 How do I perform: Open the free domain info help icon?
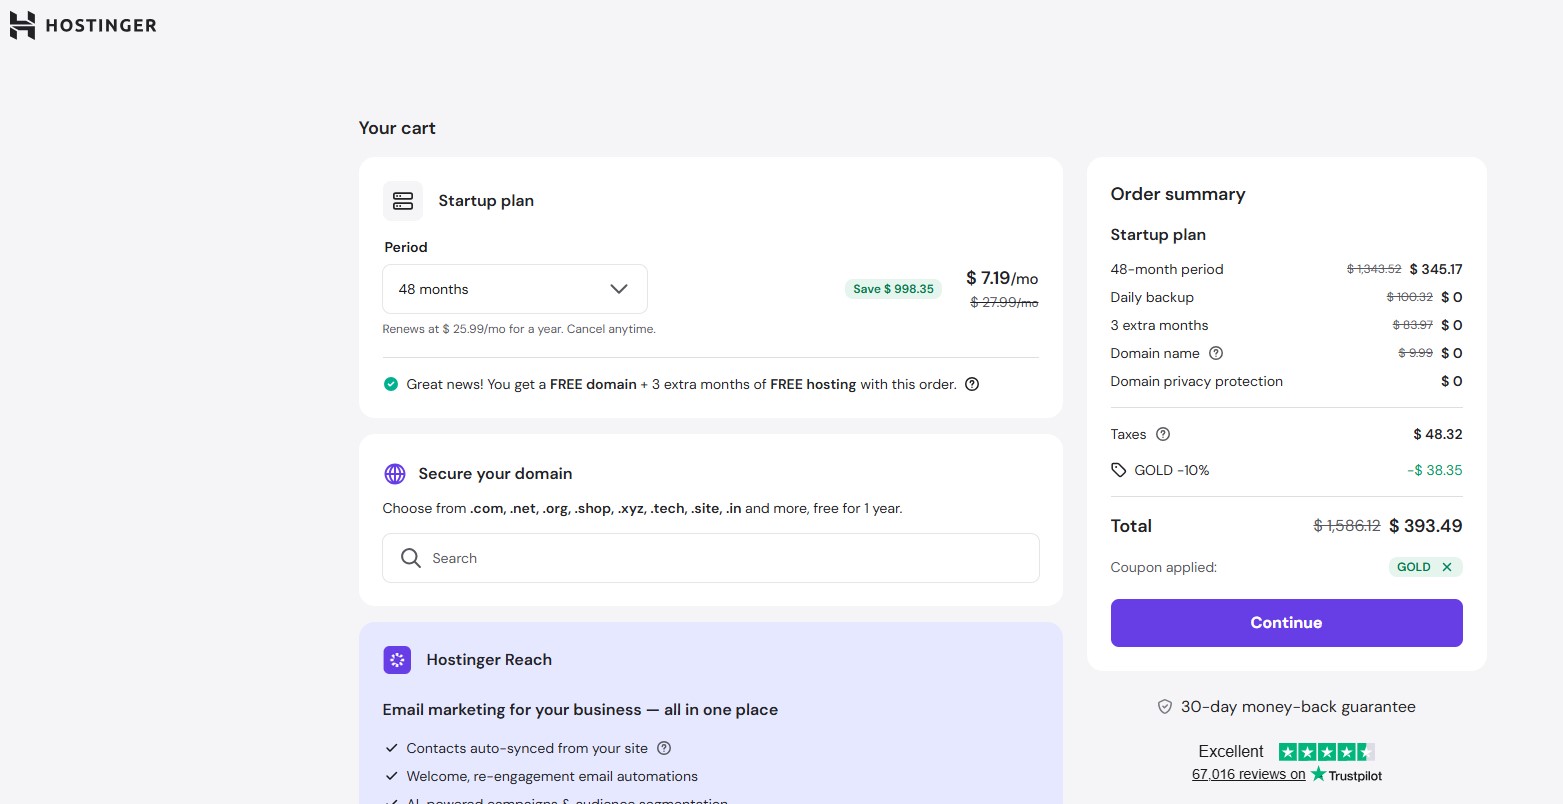(972, 384)
